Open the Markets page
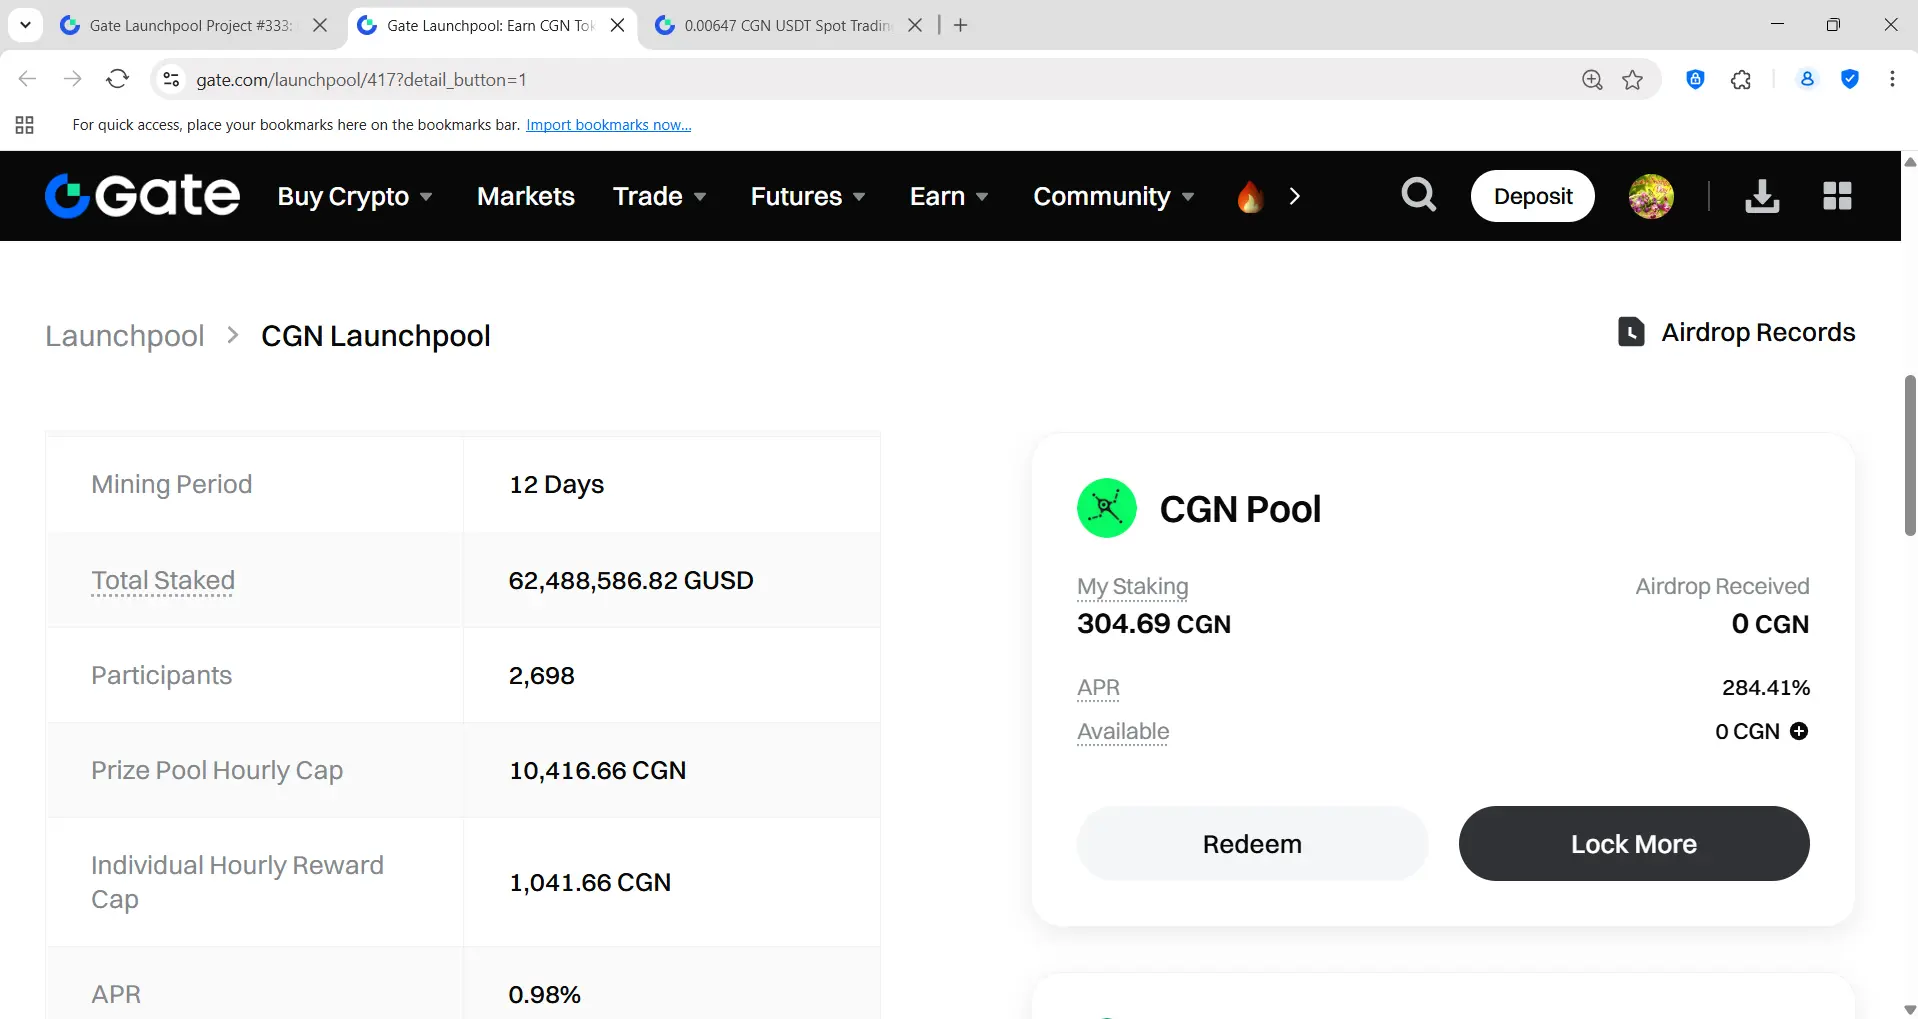Viewport: 1918px width, 1019px height. [x=526, y=196]
